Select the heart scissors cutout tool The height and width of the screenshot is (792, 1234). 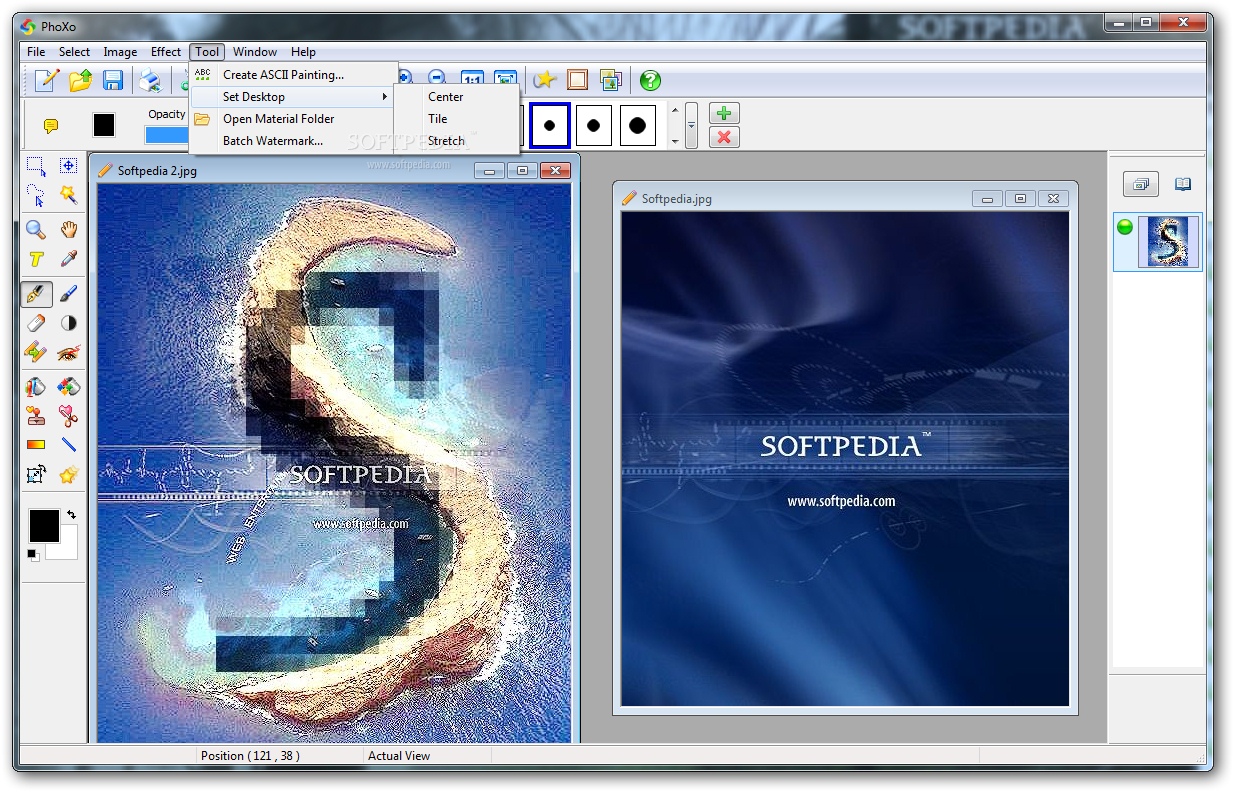[x=68, y=416]
